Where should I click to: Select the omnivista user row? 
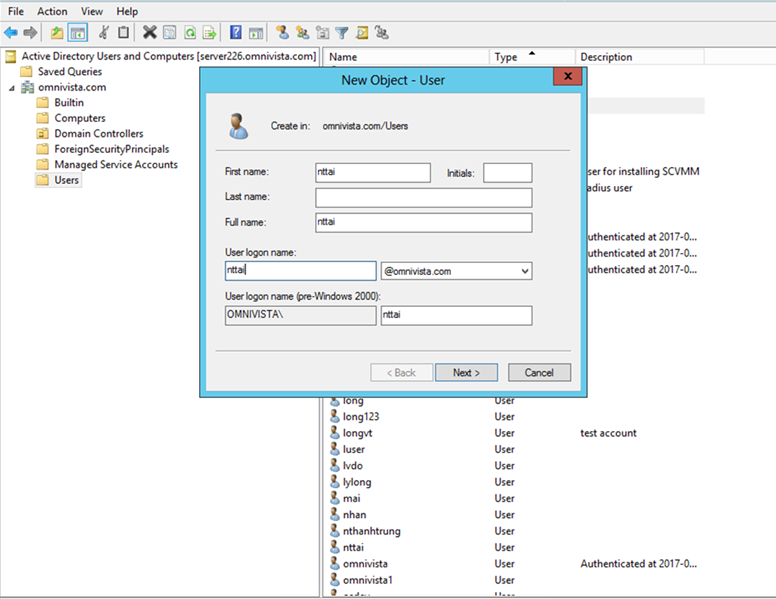515,563
